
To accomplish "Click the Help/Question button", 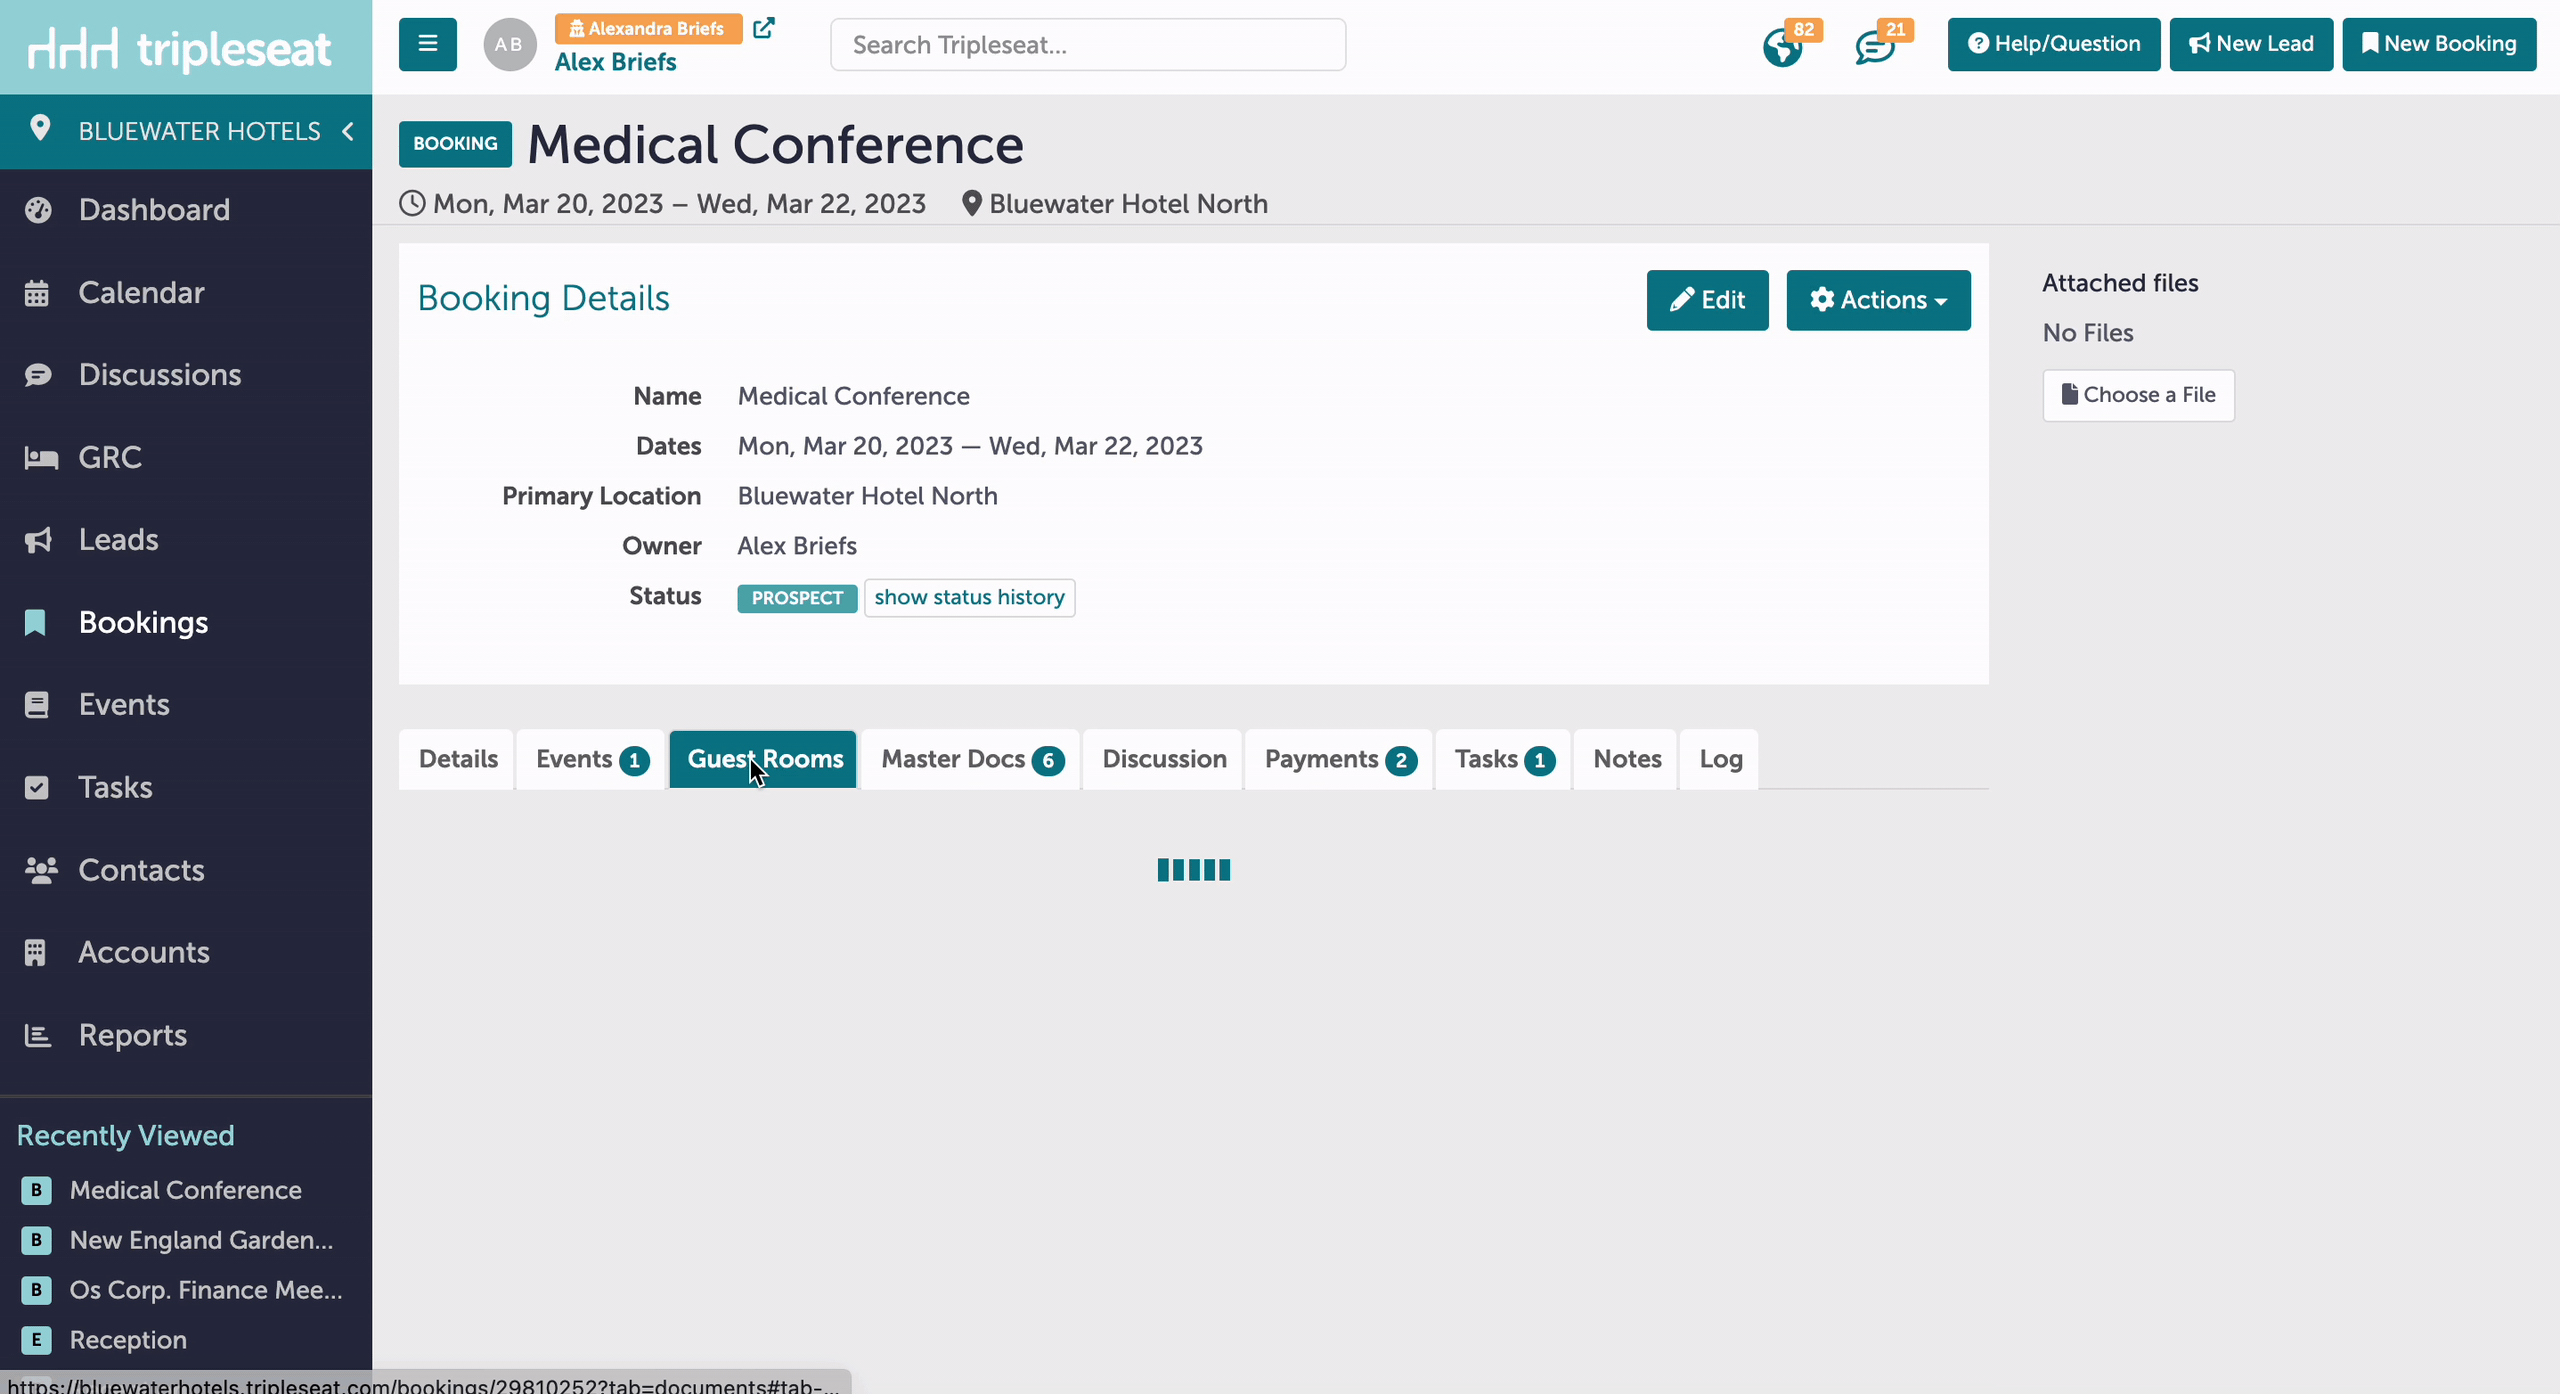I will pos(2053,44).
